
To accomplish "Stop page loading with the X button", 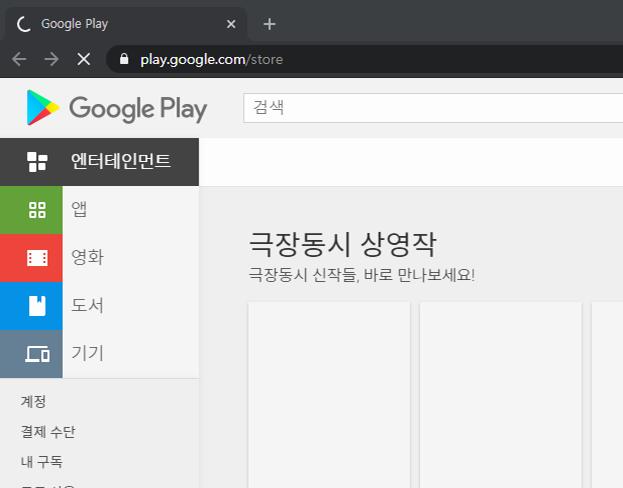I will click(83, 60).
